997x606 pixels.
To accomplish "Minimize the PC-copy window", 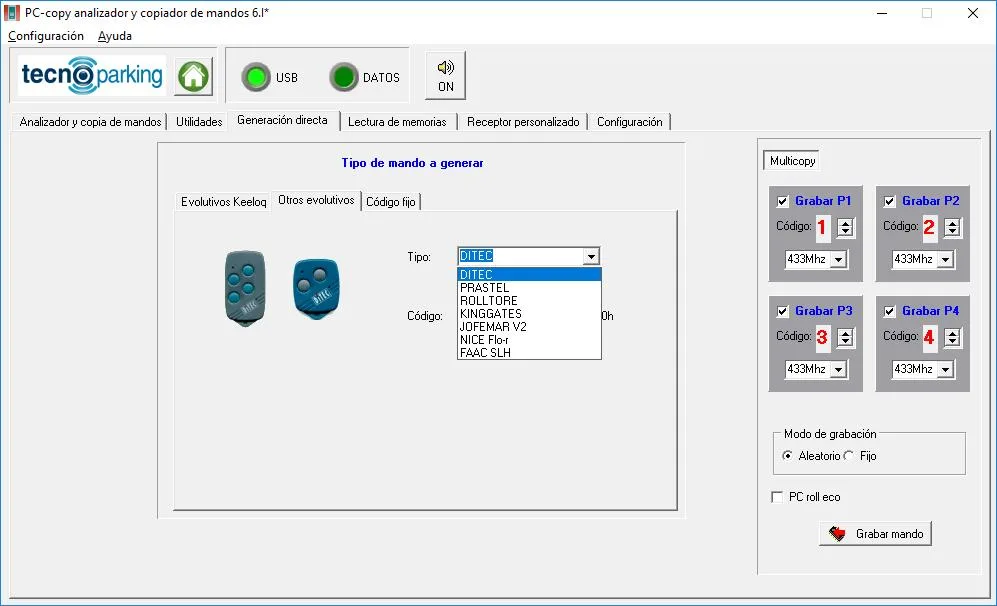I will (x=881, y=13).
